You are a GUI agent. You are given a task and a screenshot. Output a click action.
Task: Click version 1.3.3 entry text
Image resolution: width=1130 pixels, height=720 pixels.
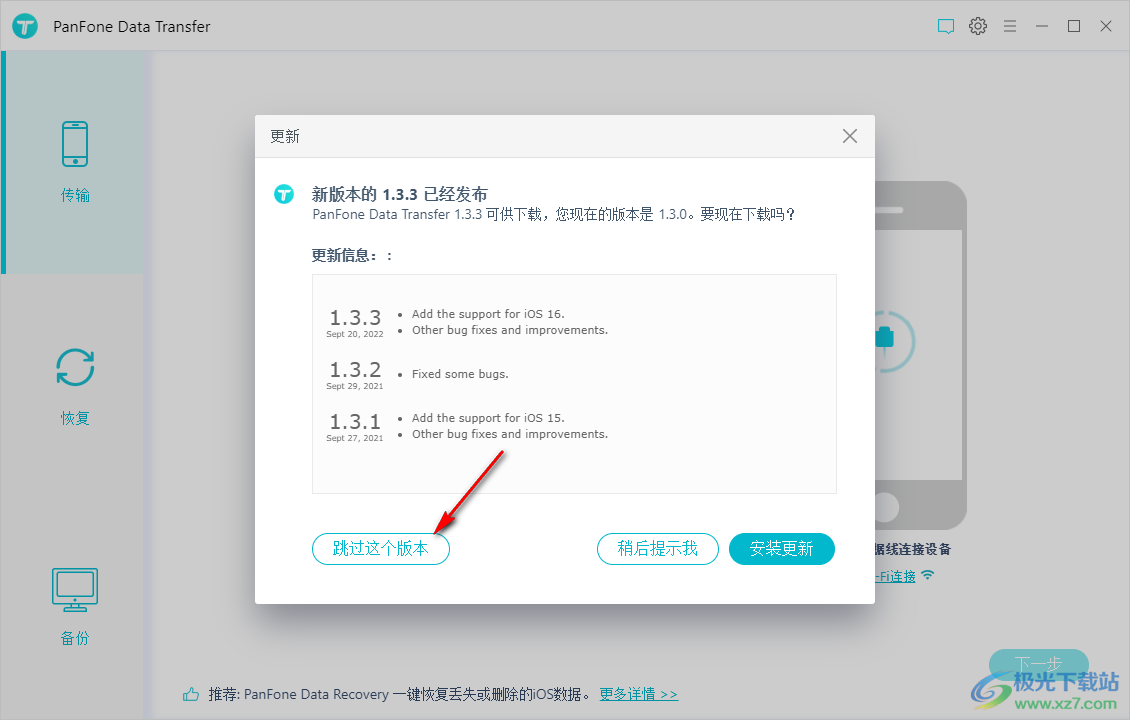[x=355, y=317]
